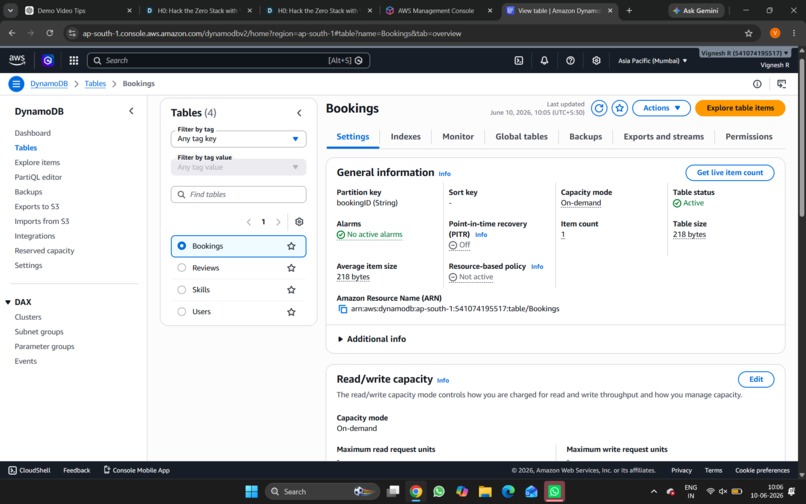The width and height of the screenshot is (806, 504).
Task: Expand the Additional info section
Action: pyautogui.click(x=371, y=339)
